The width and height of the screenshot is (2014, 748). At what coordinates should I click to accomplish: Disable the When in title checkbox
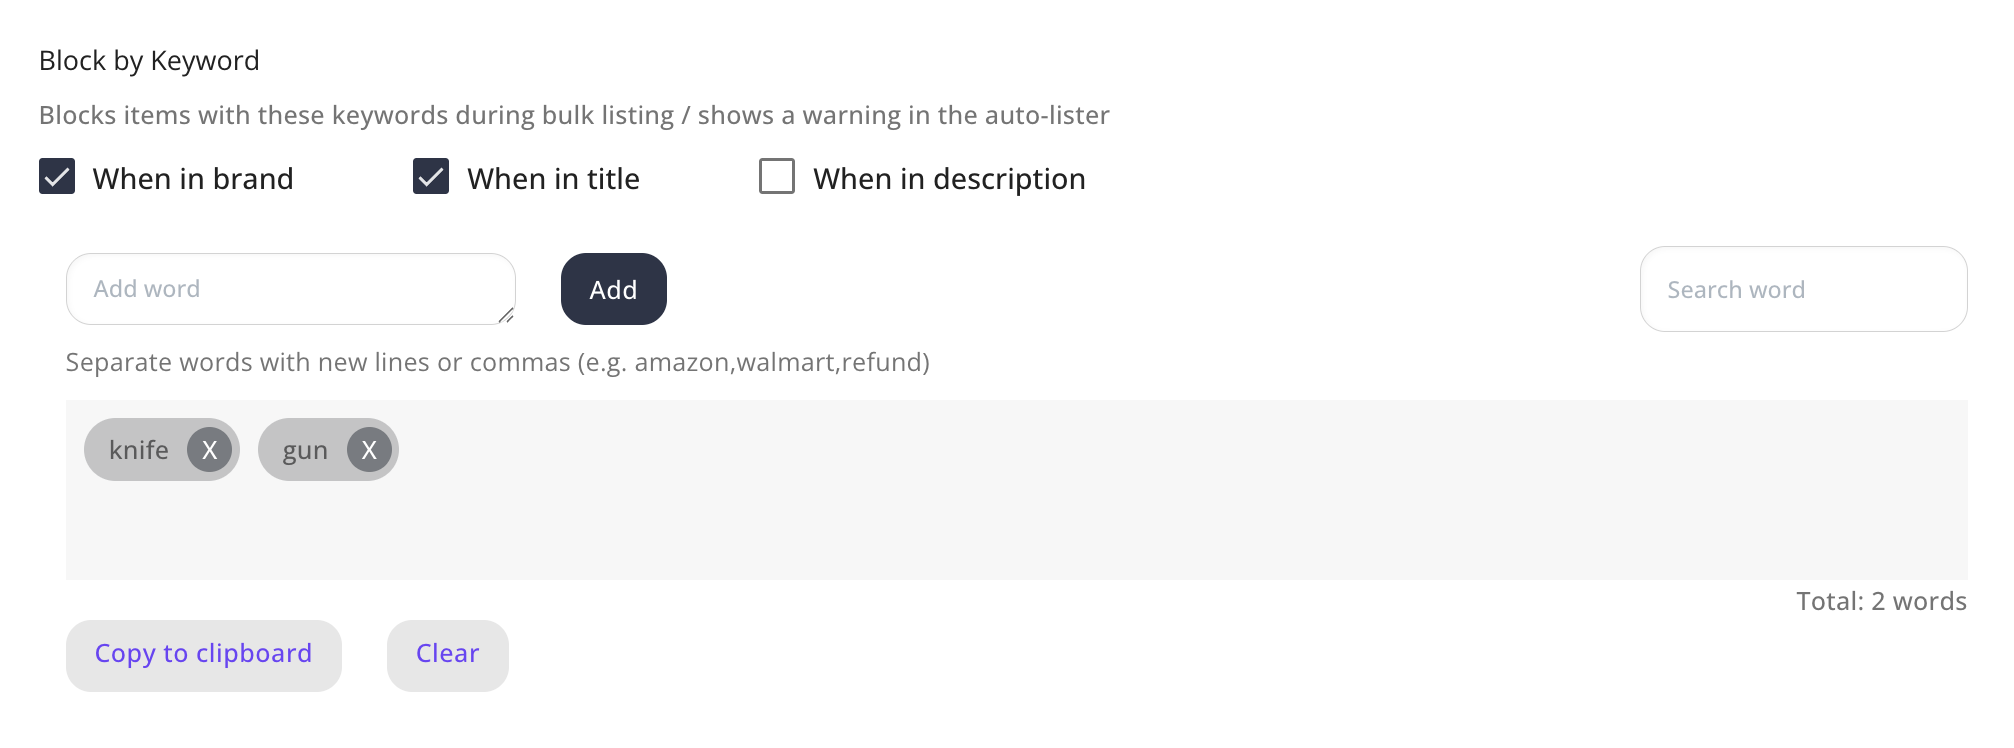pos(431,177)
